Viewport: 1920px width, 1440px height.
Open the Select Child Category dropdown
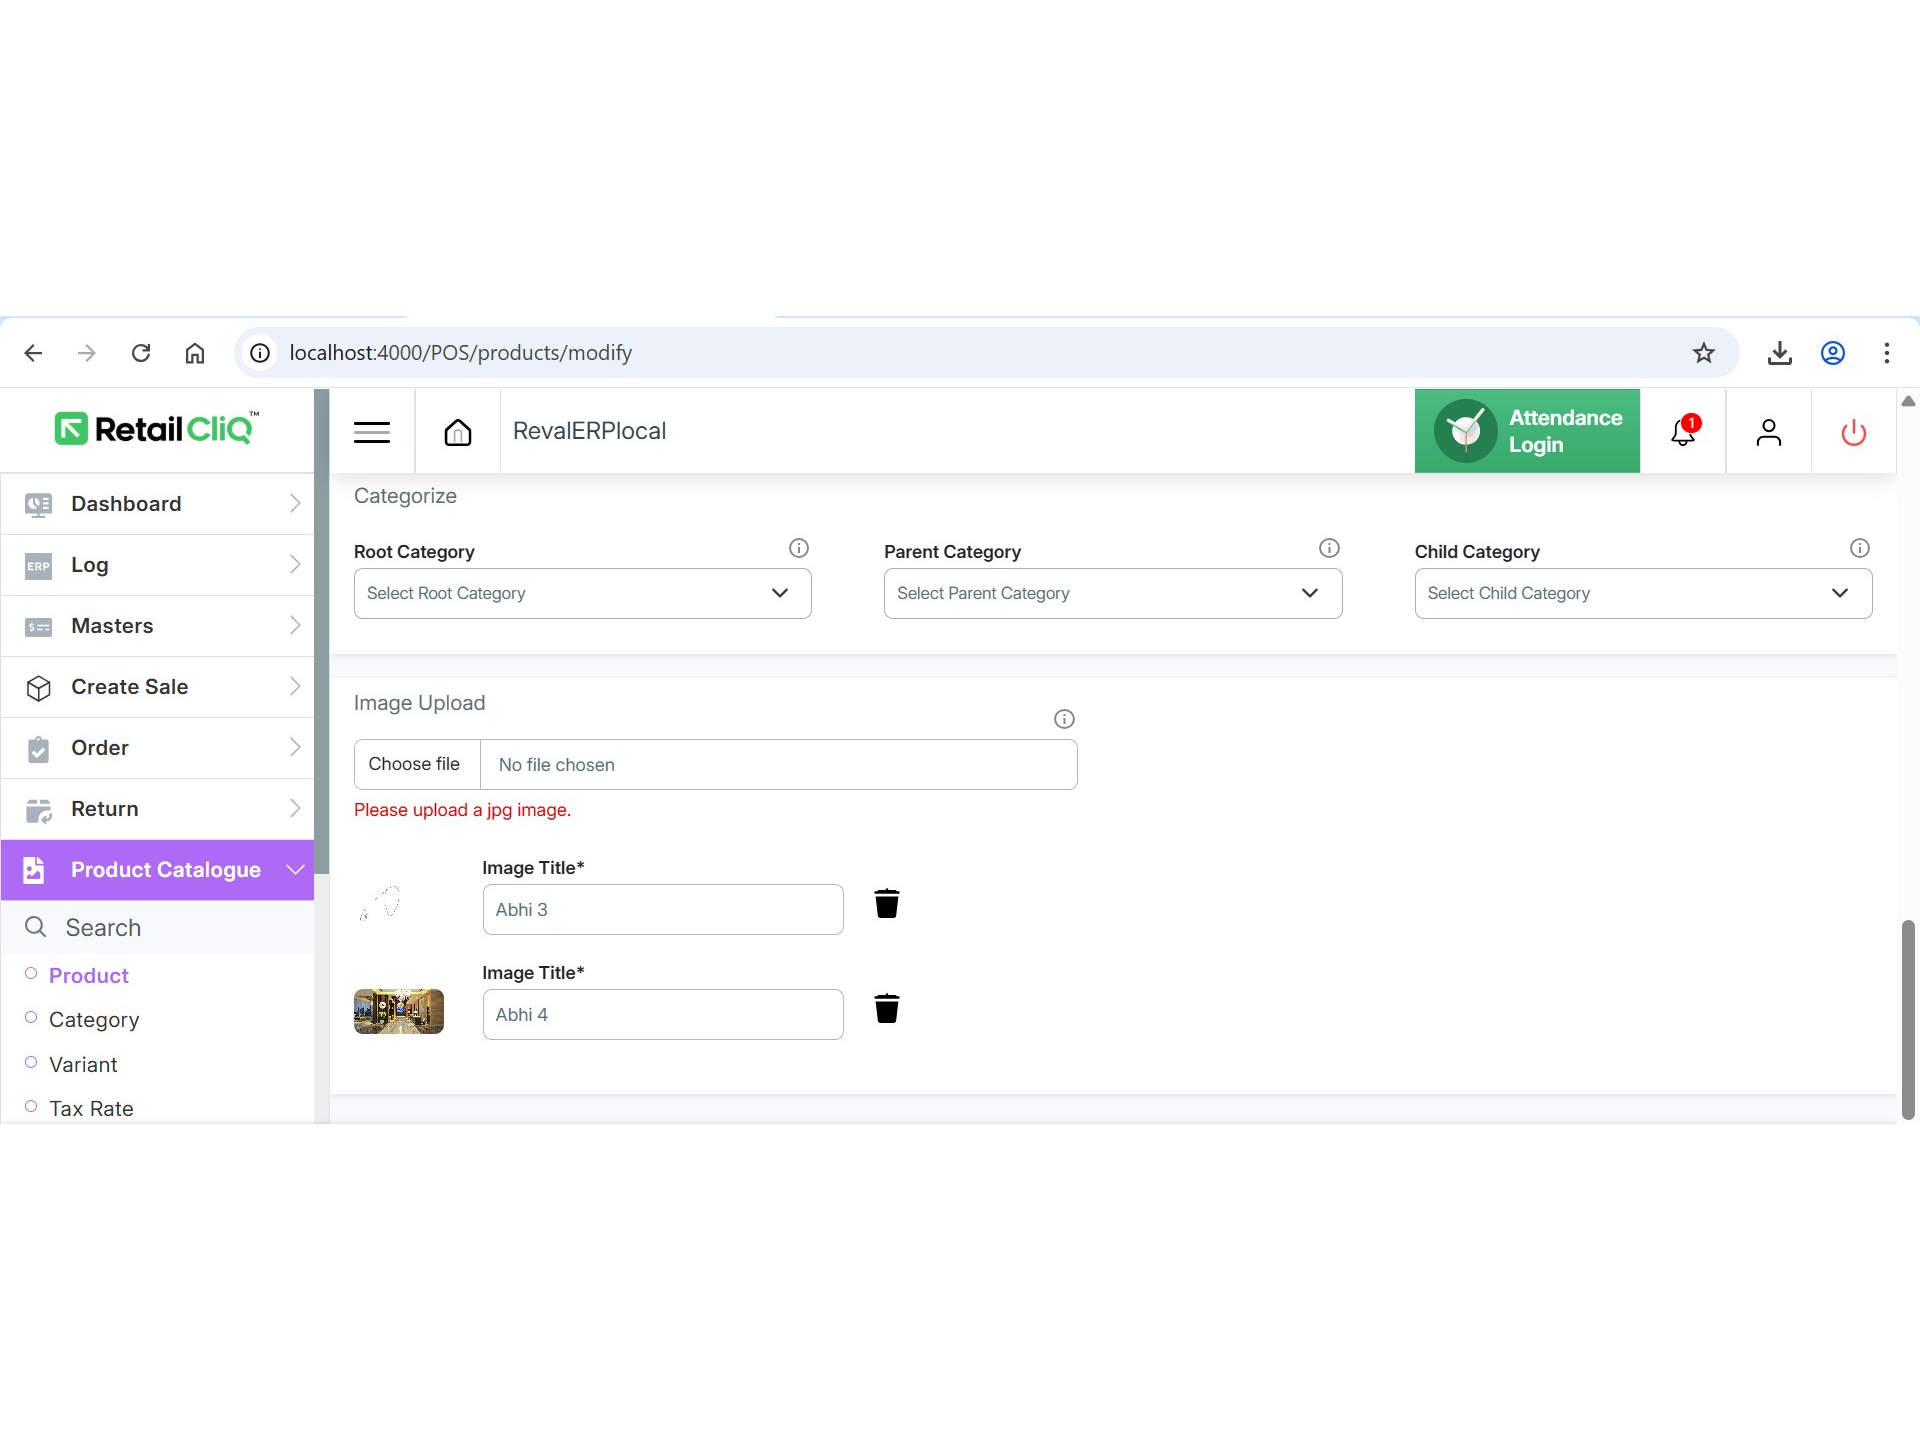click(x=1642, y=593)
